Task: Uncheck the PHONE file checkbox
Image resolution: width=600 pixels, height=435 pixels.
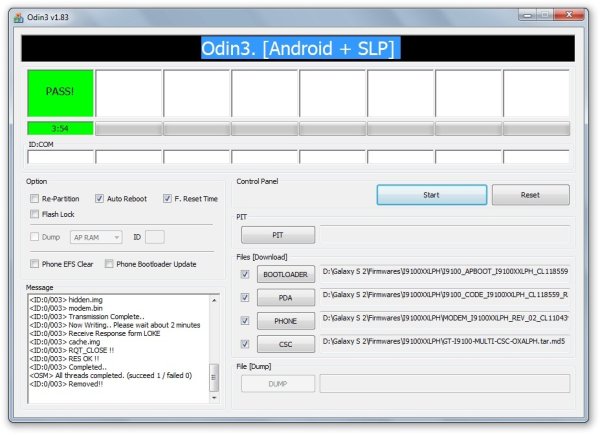Action: tap(245, 321)
